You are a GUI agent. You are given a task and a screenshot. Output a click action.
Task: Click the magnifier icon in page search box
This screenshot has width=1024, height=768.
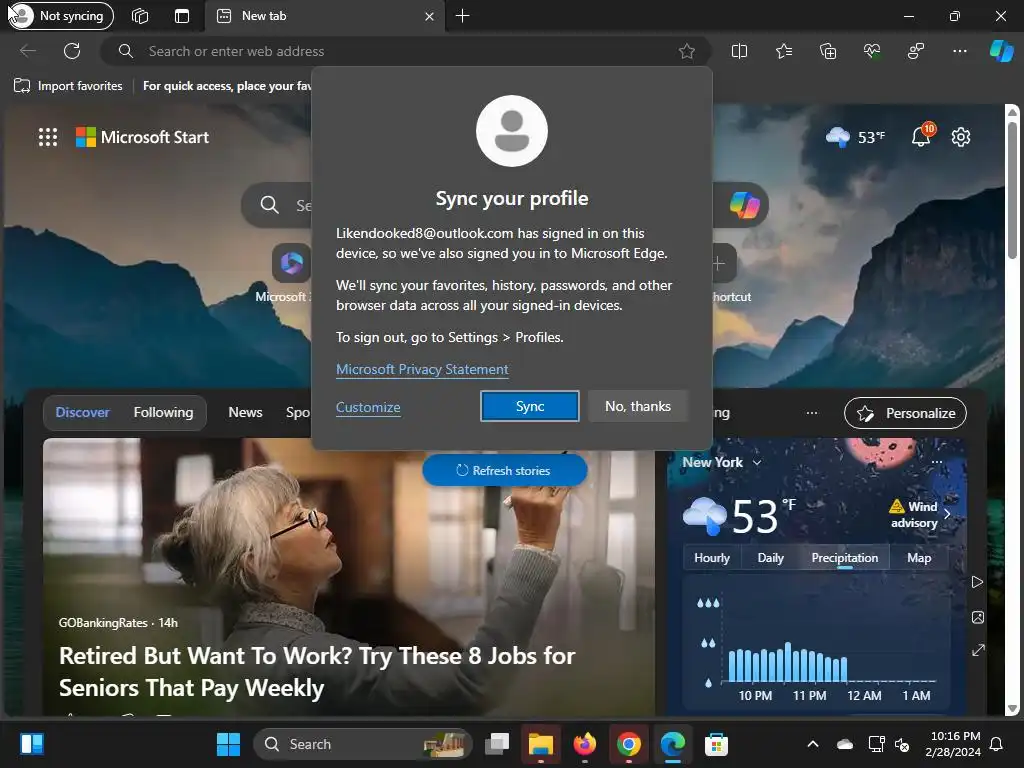click(269, 205)
